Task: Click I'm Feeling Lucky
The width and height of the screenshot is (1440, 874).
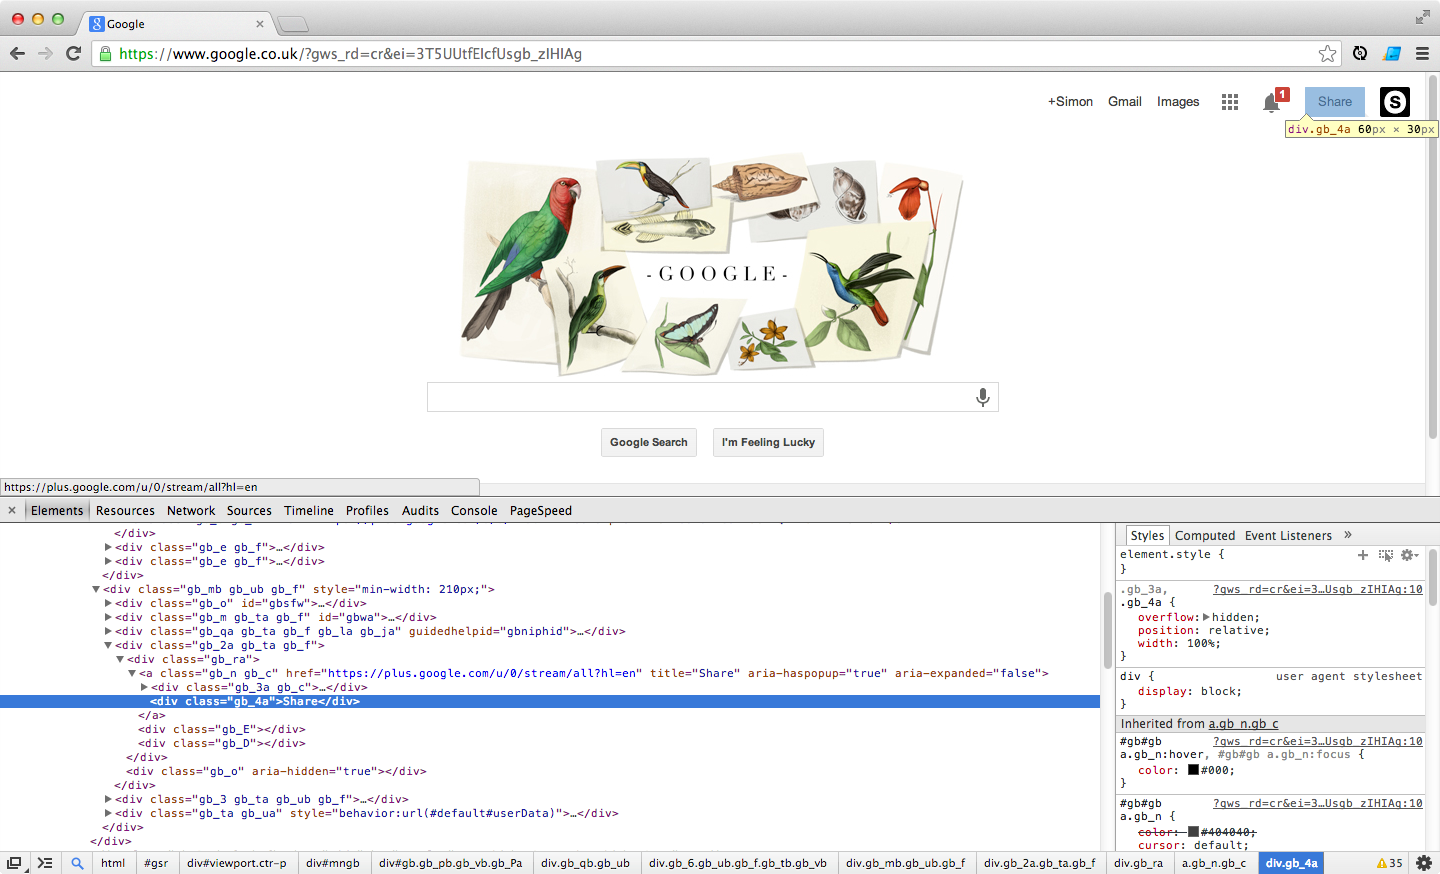Action: [768, 442]
